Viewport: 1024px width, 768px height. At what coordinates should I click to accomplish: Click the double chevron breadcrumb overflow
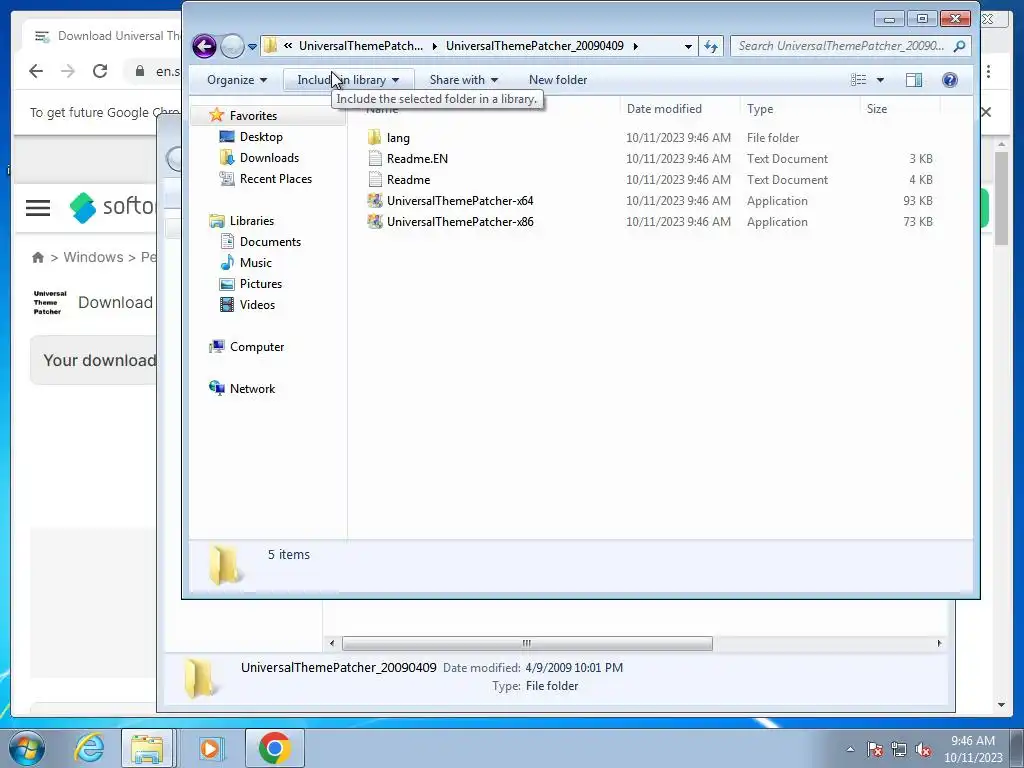point(288,46)
